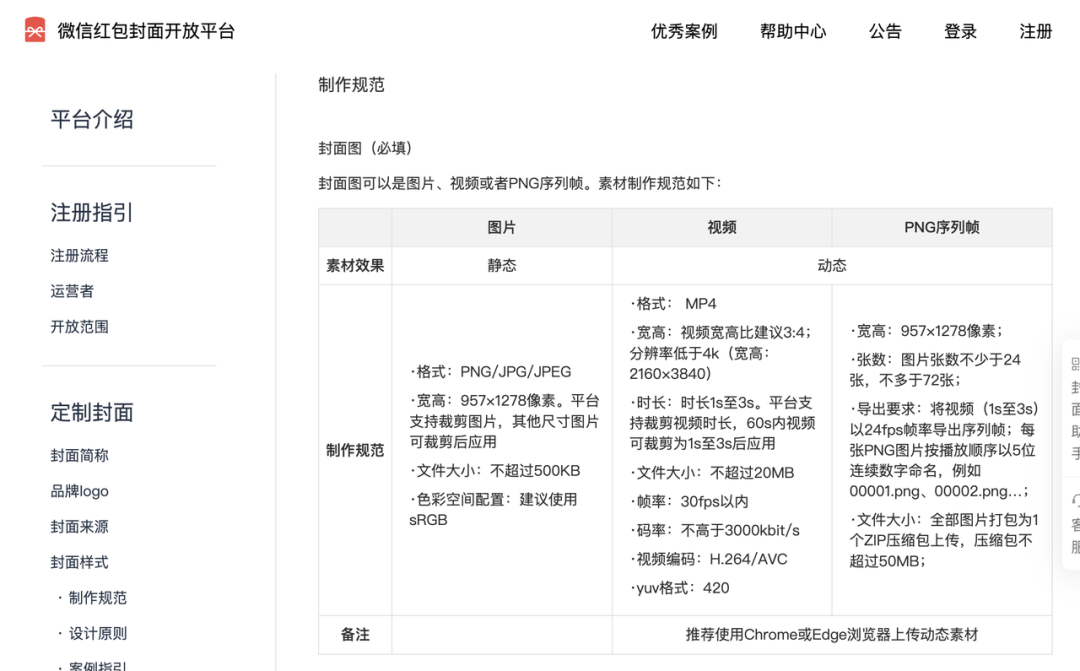View the 公告 announcements page
The height and width of the screenshot is (671, 1080).
(x=886, y=31)
